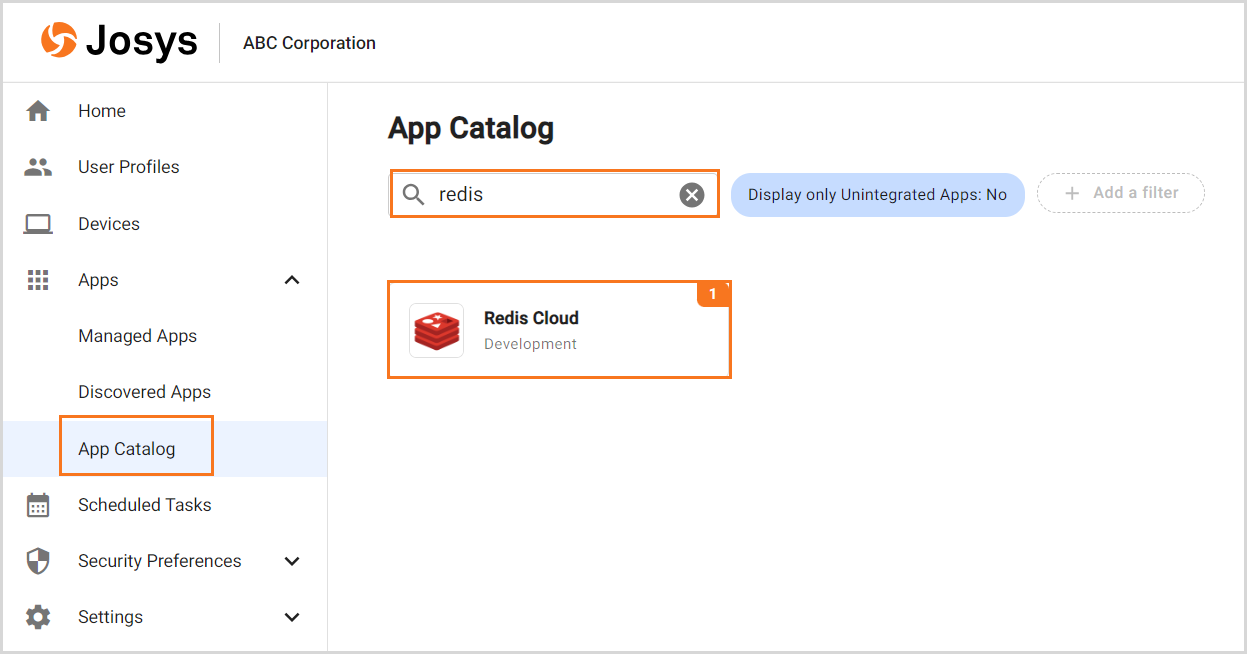The image size is (1247, 654).
Task: Toggle Display only Unintegrated Apps filter
Action: pyautogui.click(x=877, y=195)
